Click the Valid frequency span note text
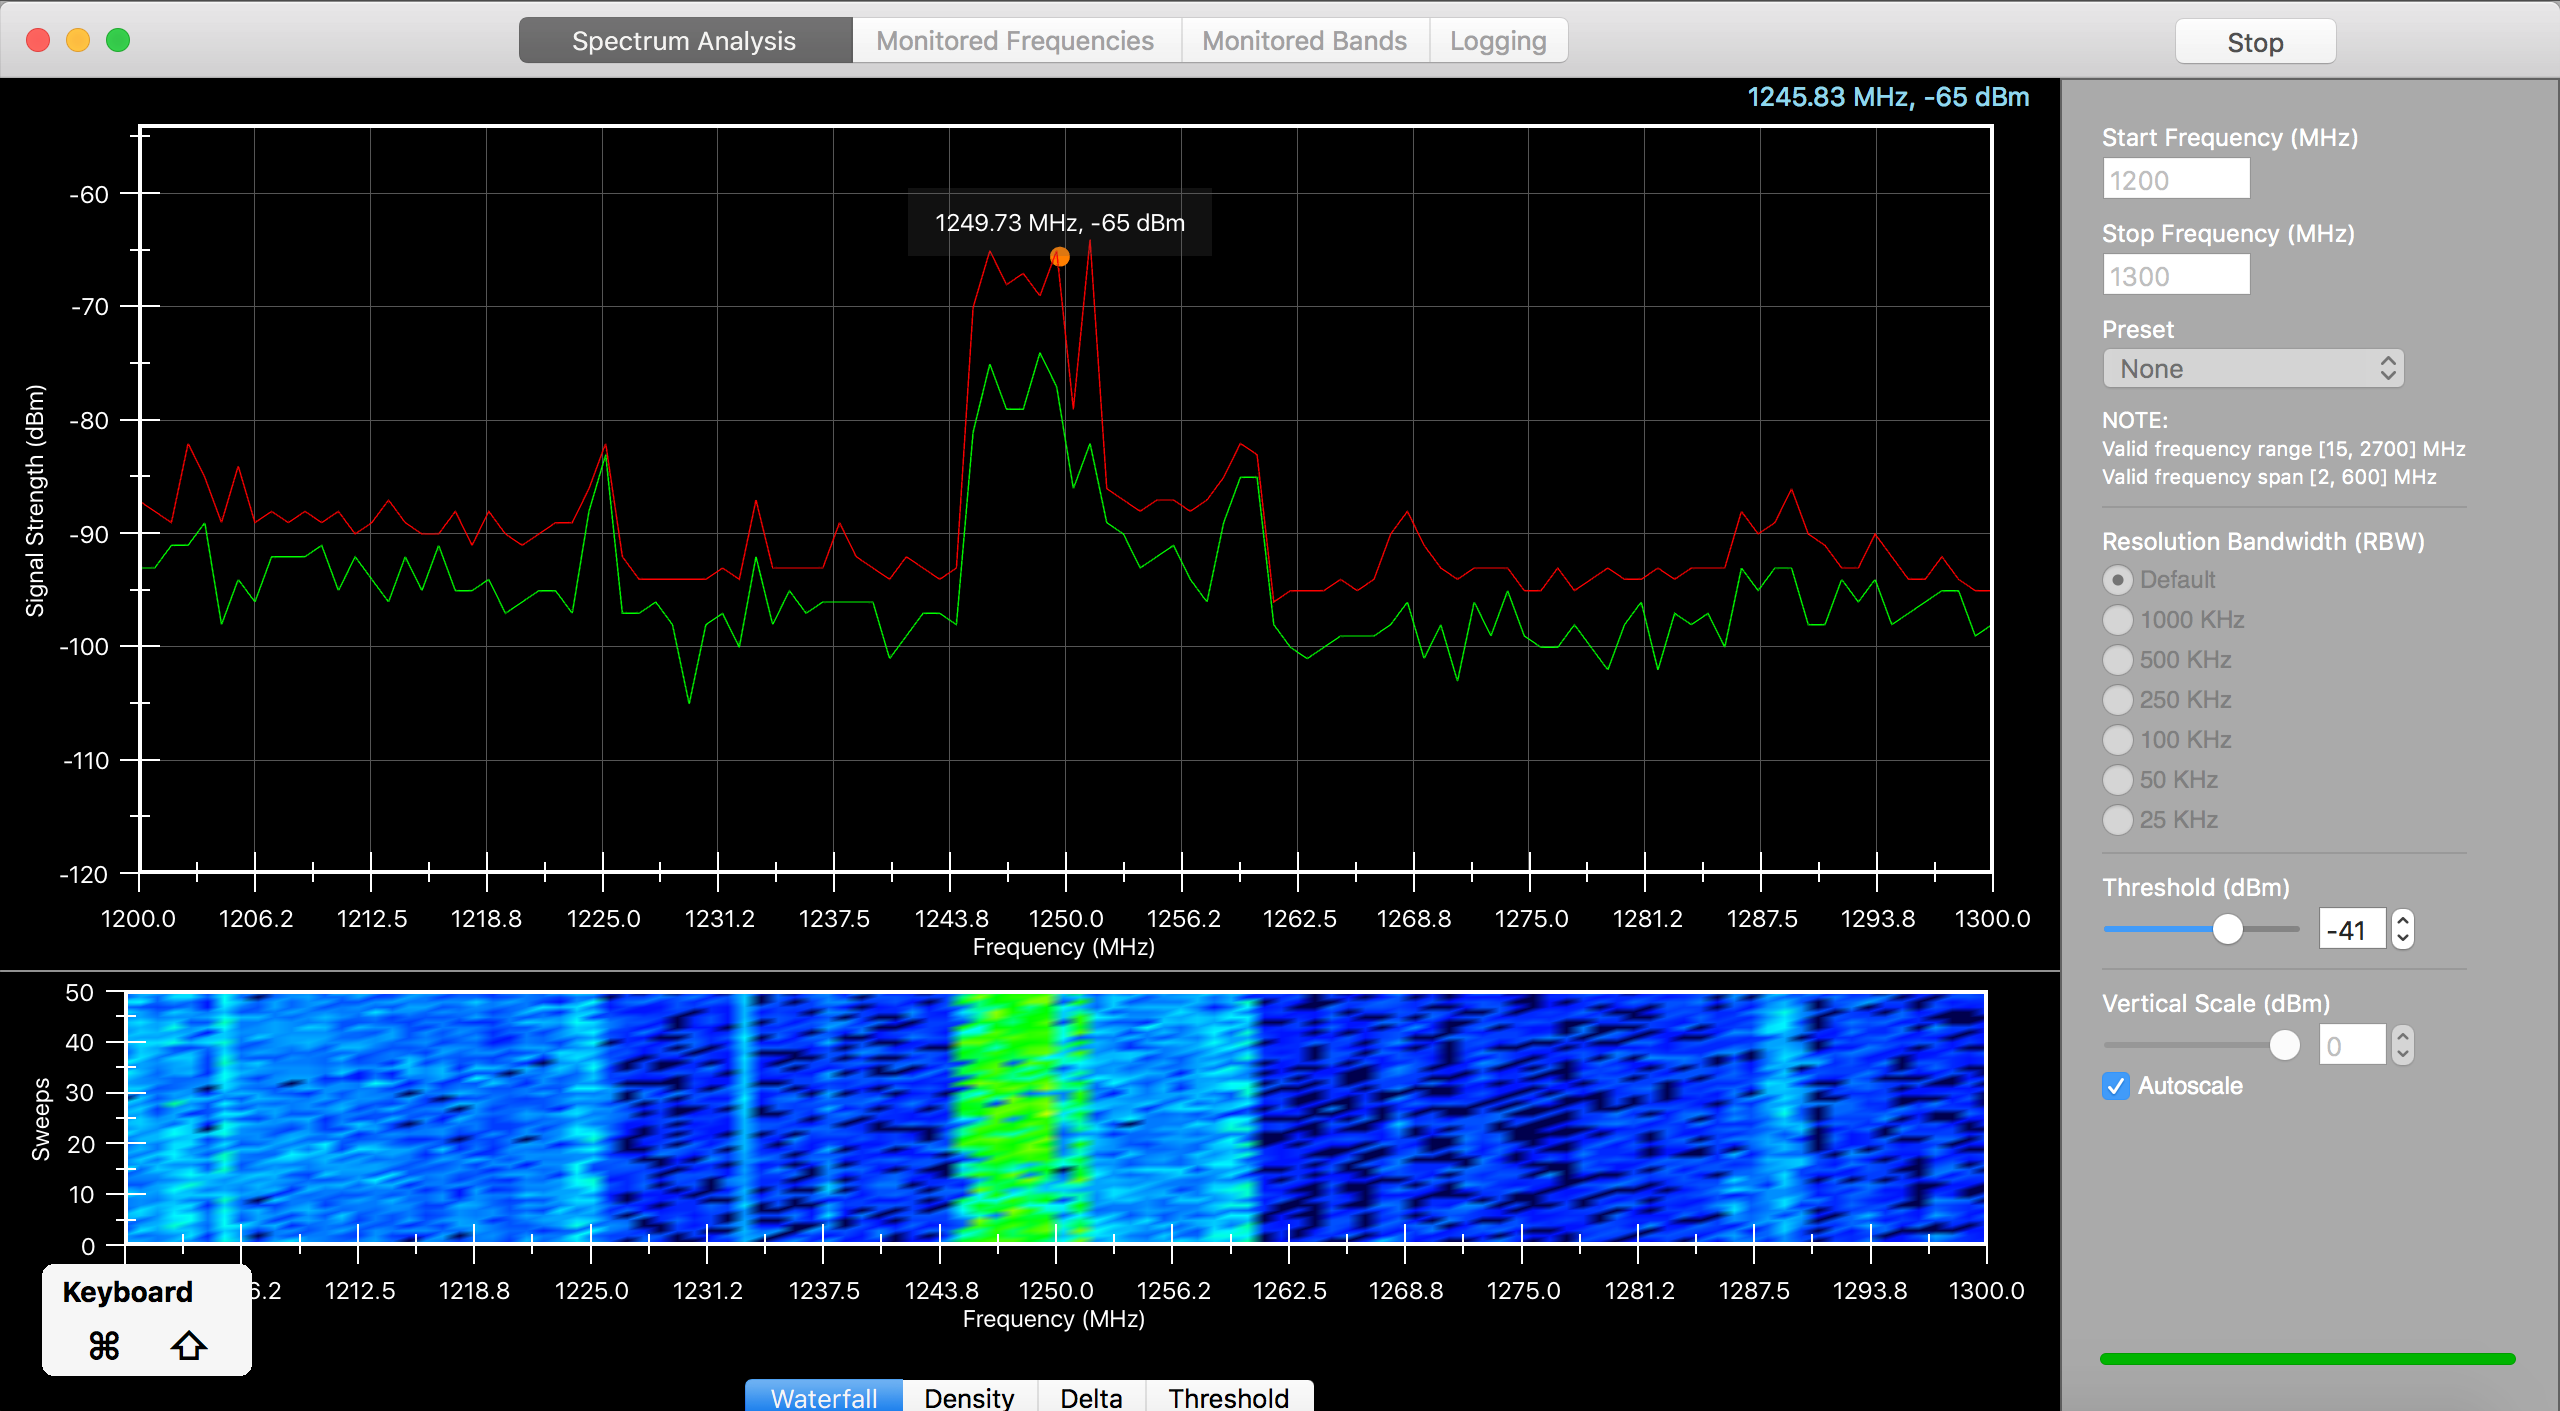Viewport: 2560px width, 1411px height. point(2269,477)
